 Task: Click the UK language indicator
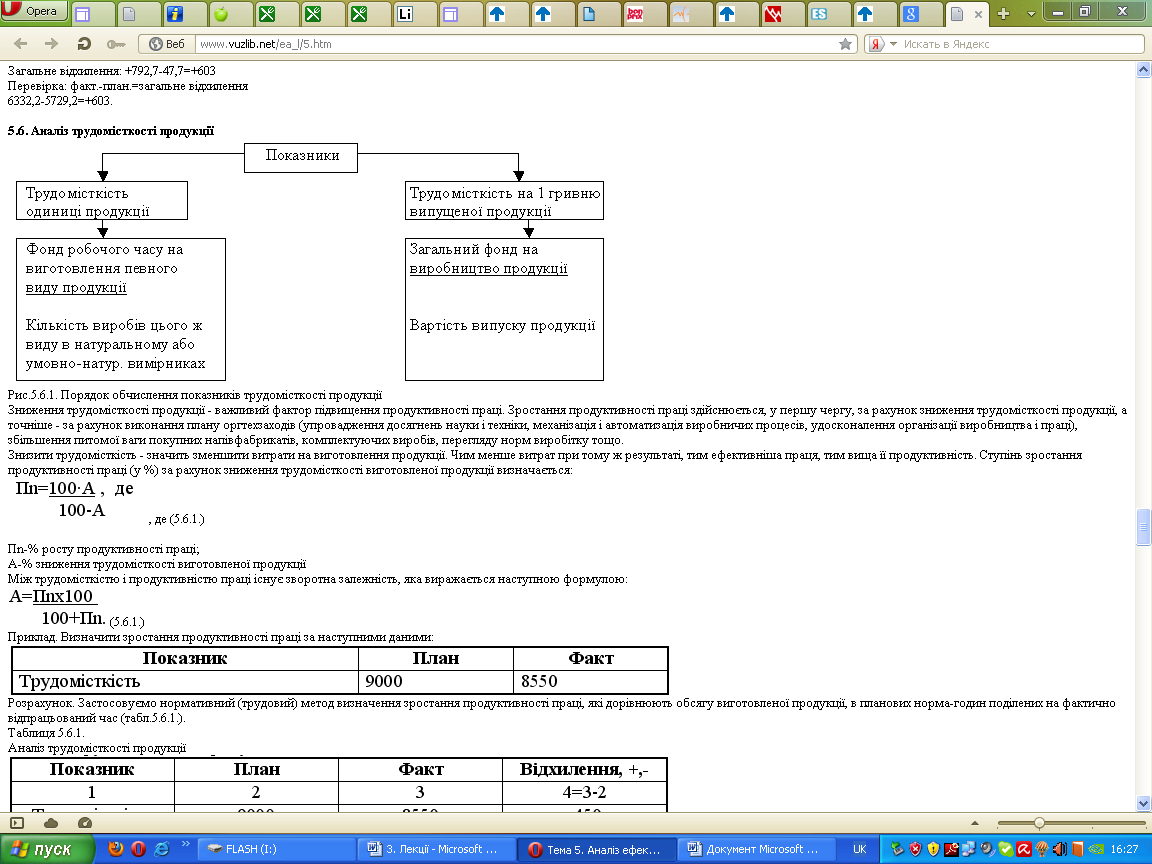[860, 849]
